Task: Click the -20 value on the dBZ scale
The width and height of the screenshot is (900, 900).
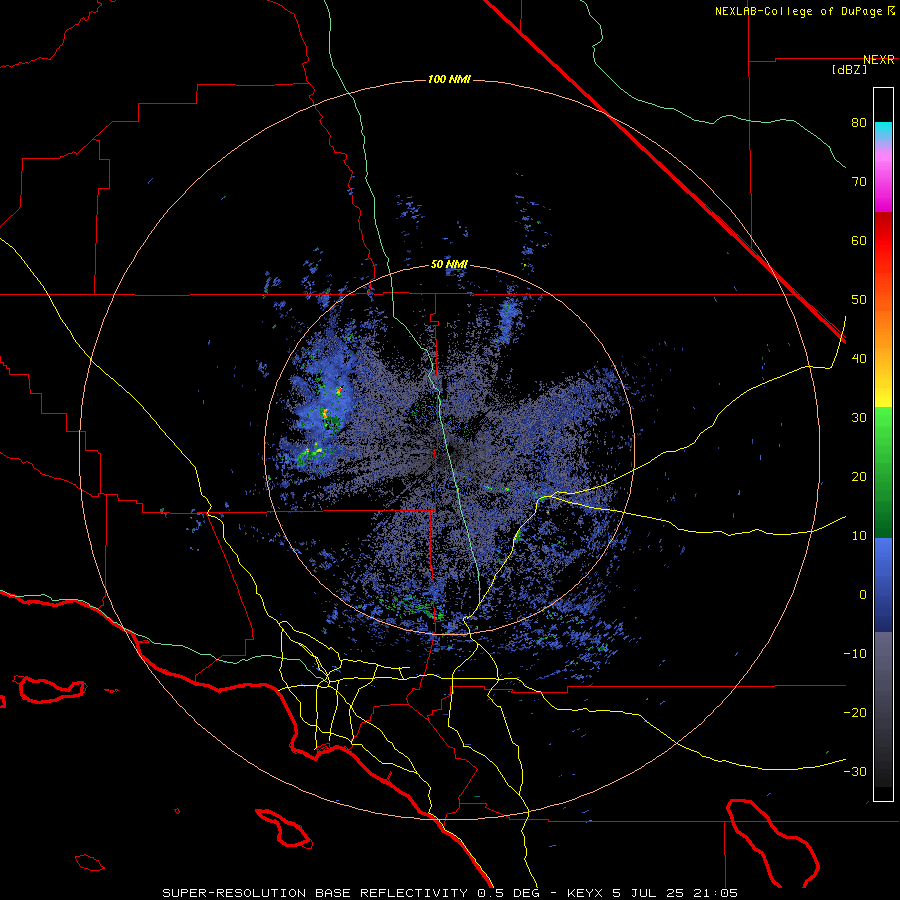Action: coord(855,713)
